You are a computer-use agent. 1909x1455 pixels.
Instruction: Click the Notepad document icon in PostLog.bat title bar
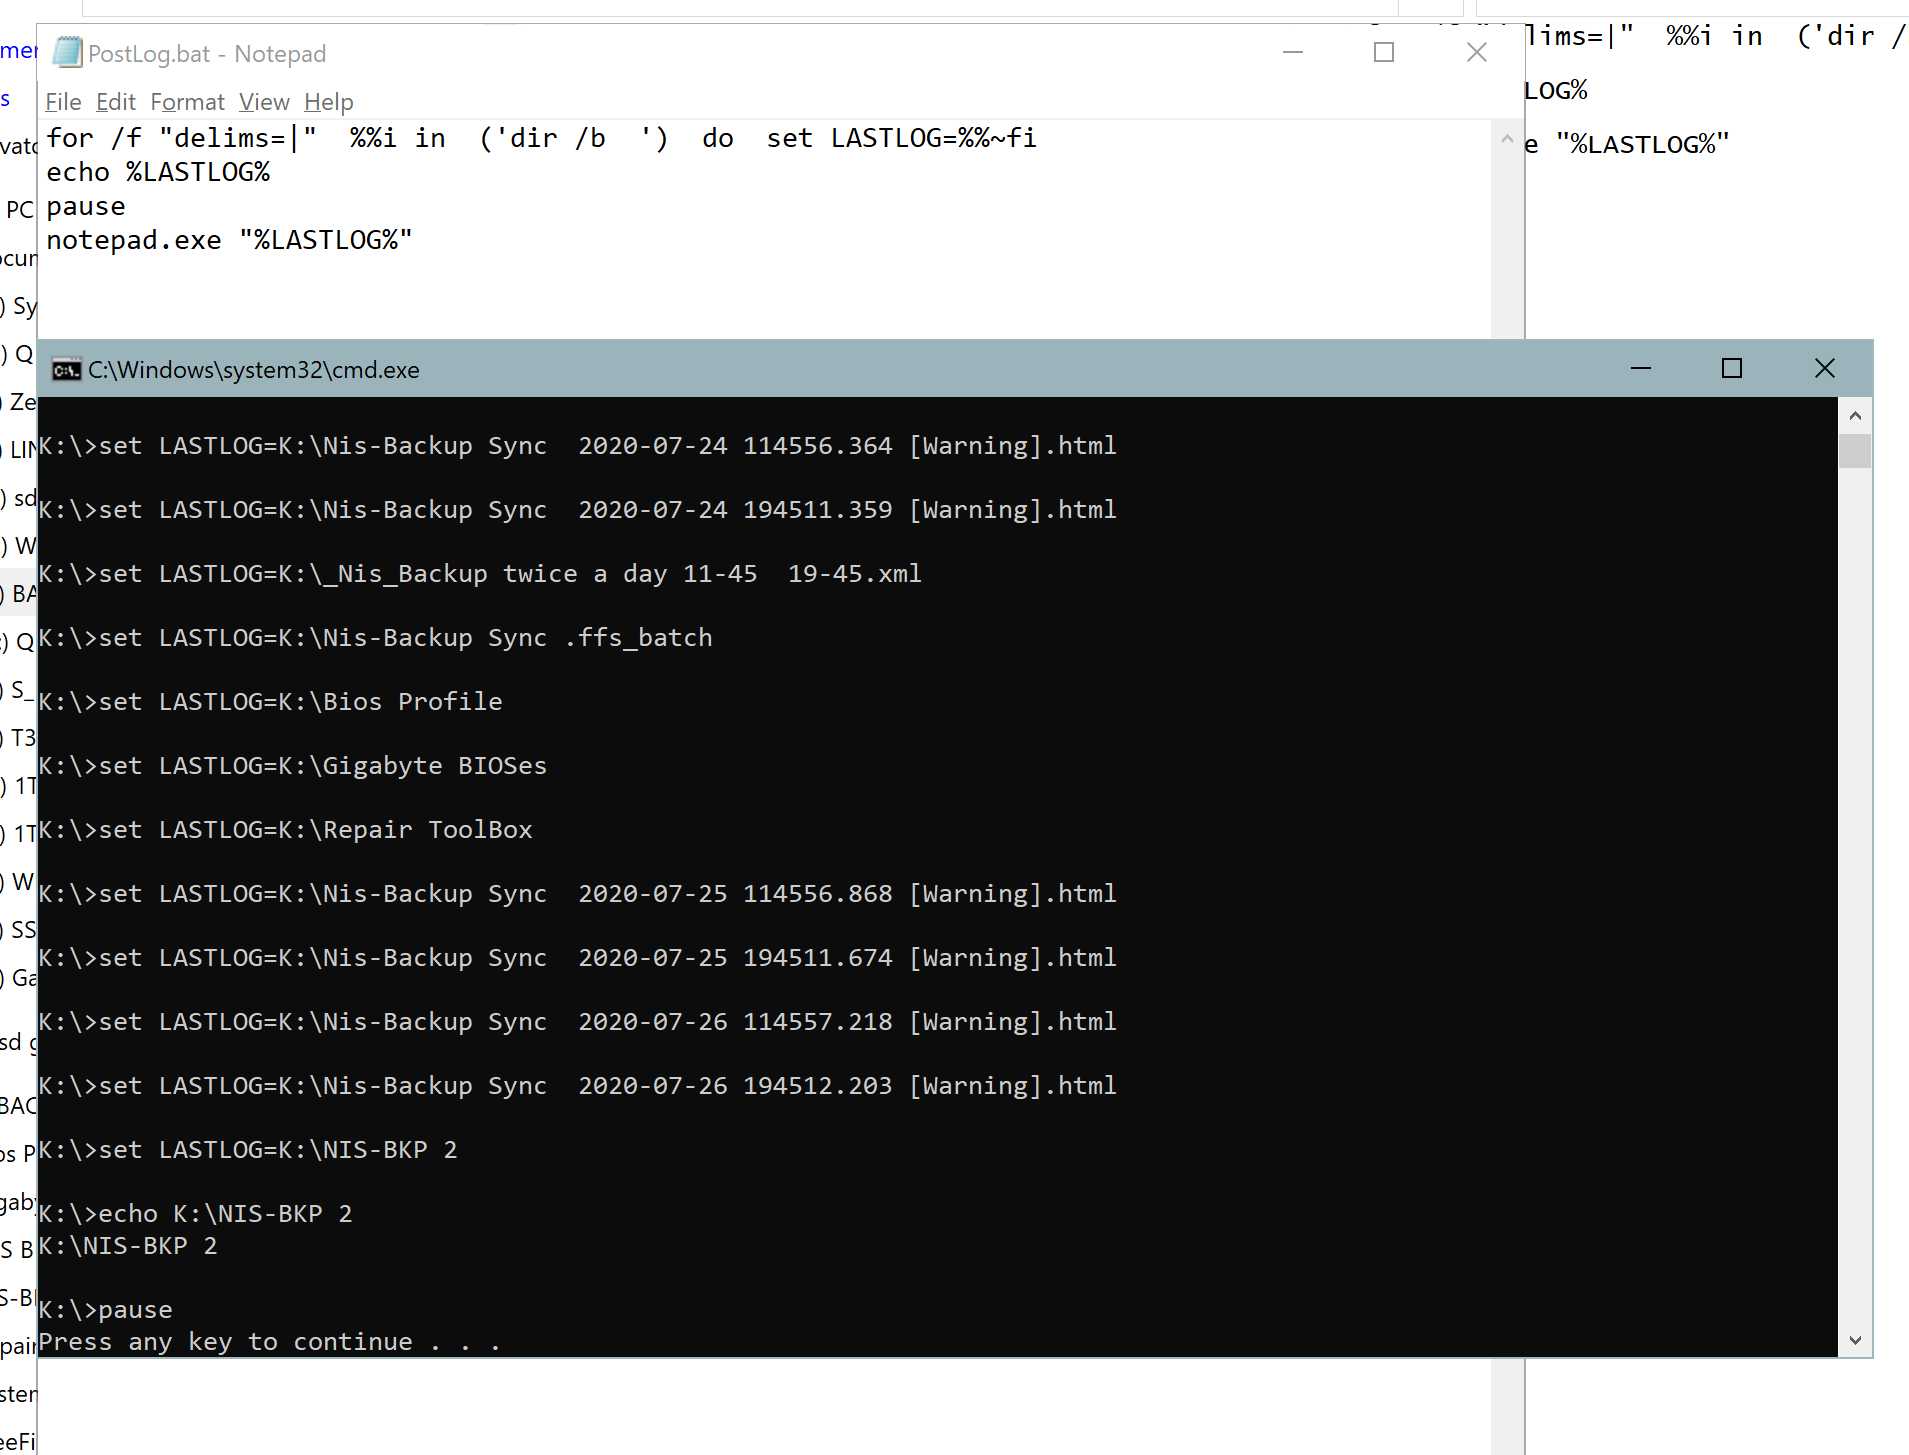(67, 52)
